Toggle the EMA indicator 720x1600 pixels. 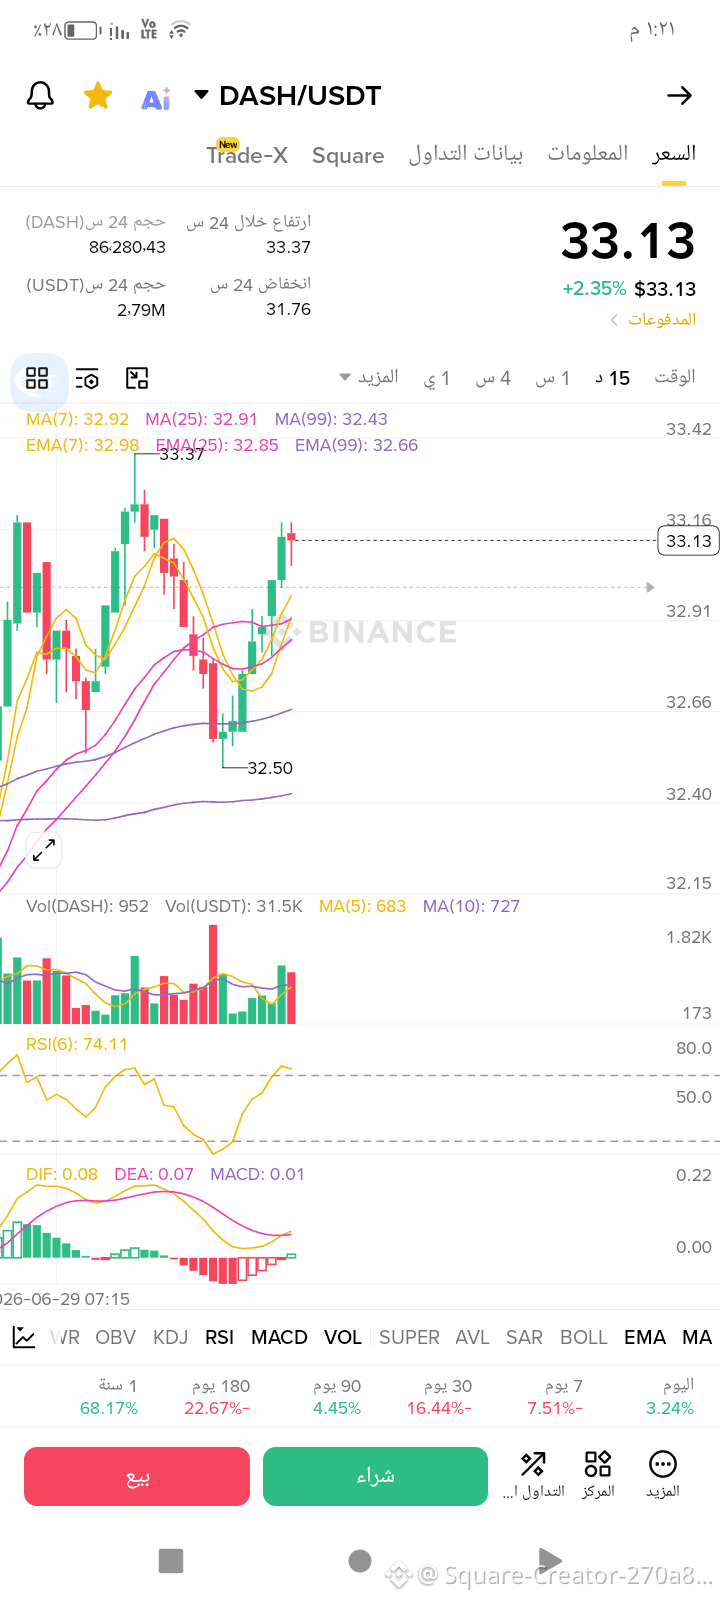644,1337
